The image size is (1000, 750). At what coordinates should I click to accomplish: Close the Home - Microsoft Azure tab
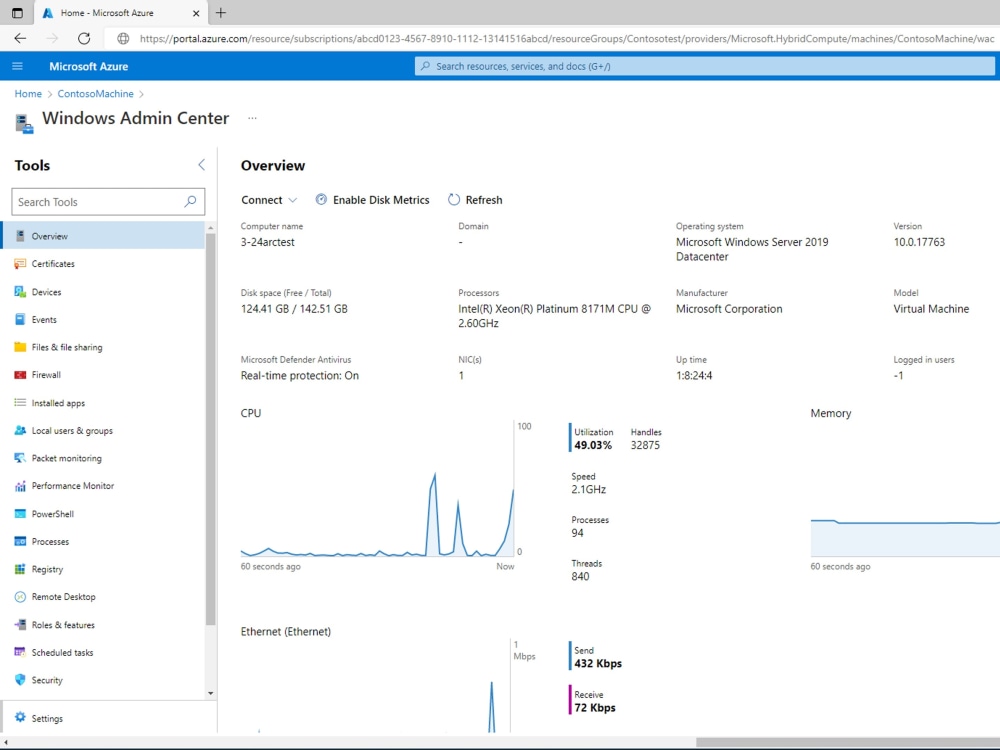[196, 13]
